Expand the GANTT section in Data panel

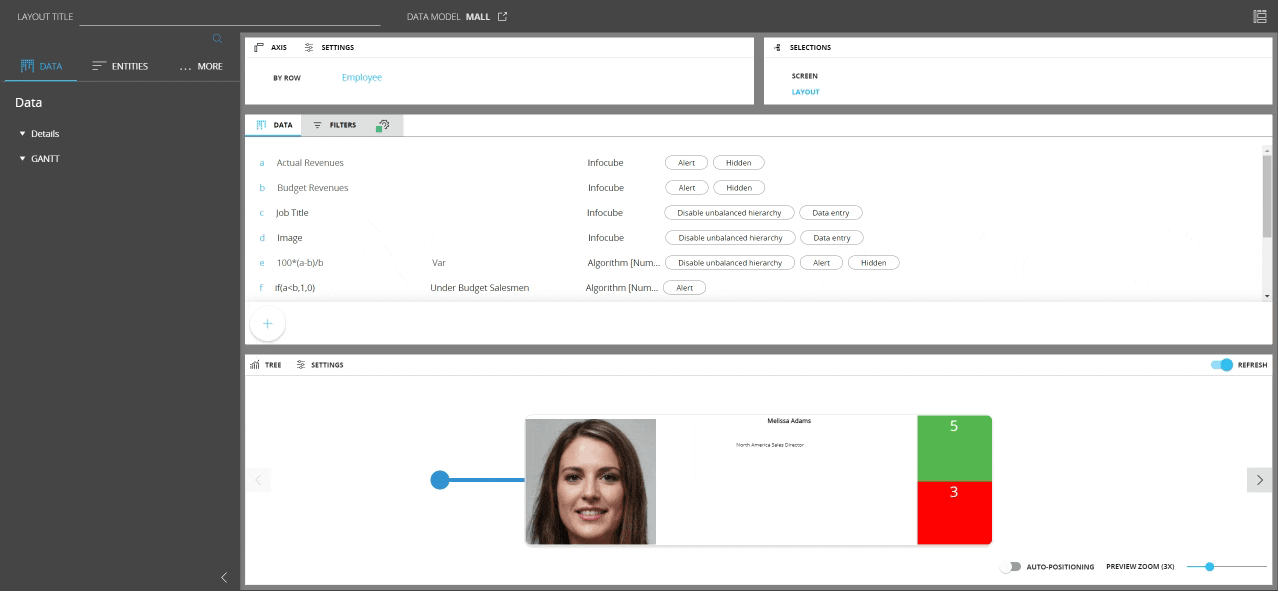click(x=40, y=159)
